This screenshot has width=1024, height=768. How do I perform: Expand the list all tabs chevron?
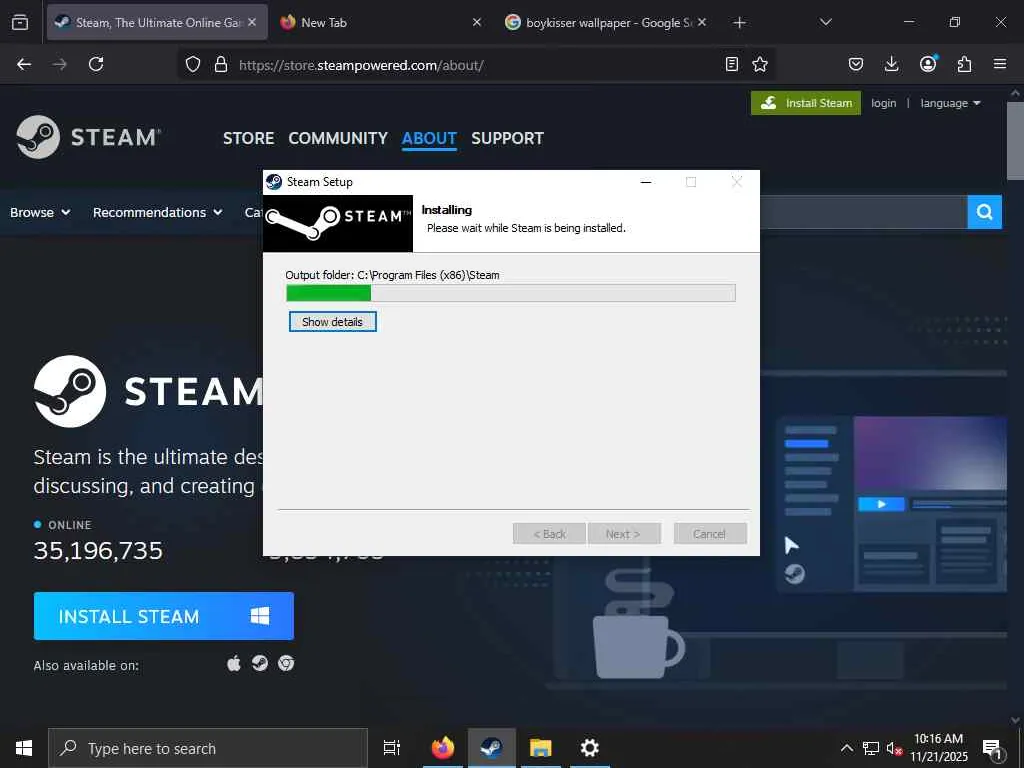point(825,22)
